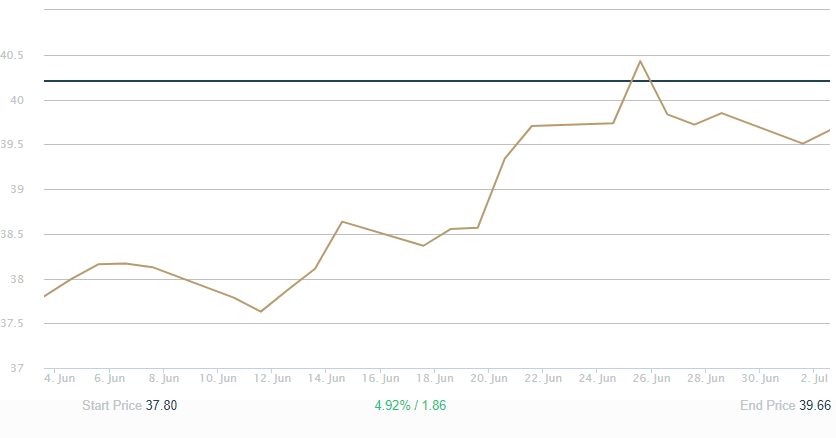Click the '26. Jun' date label

[652, 379]
